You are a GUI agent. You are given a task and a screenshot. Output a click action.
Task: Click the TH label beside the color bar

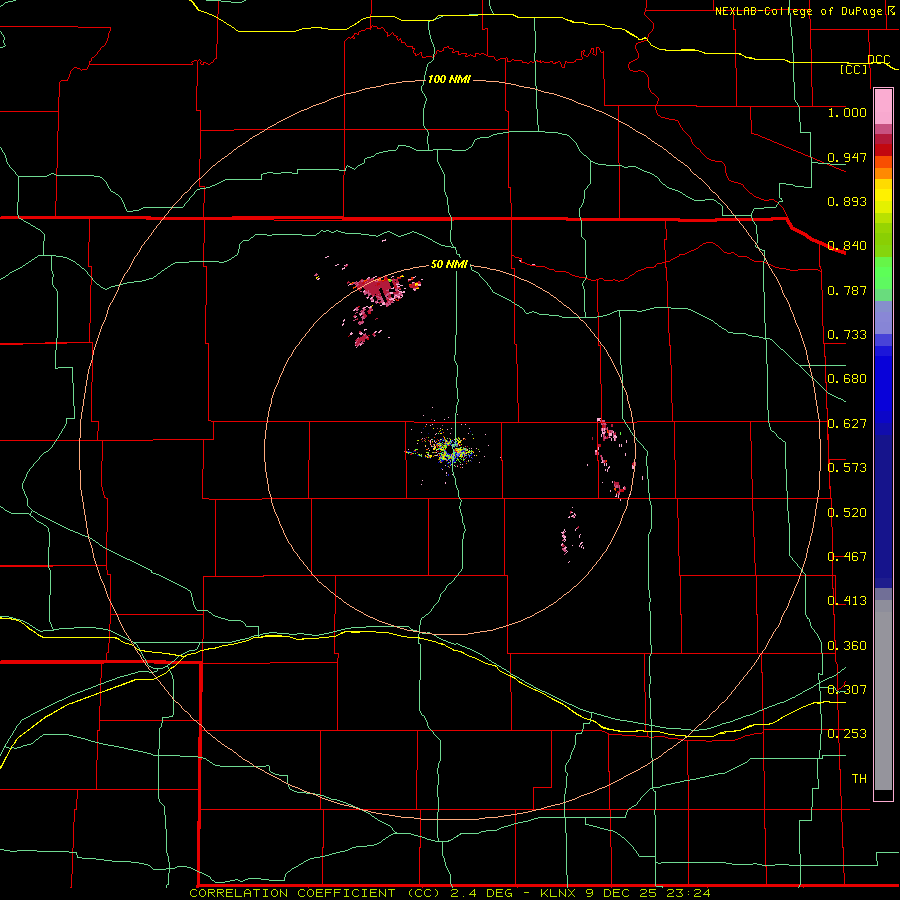tap(859, 779)
